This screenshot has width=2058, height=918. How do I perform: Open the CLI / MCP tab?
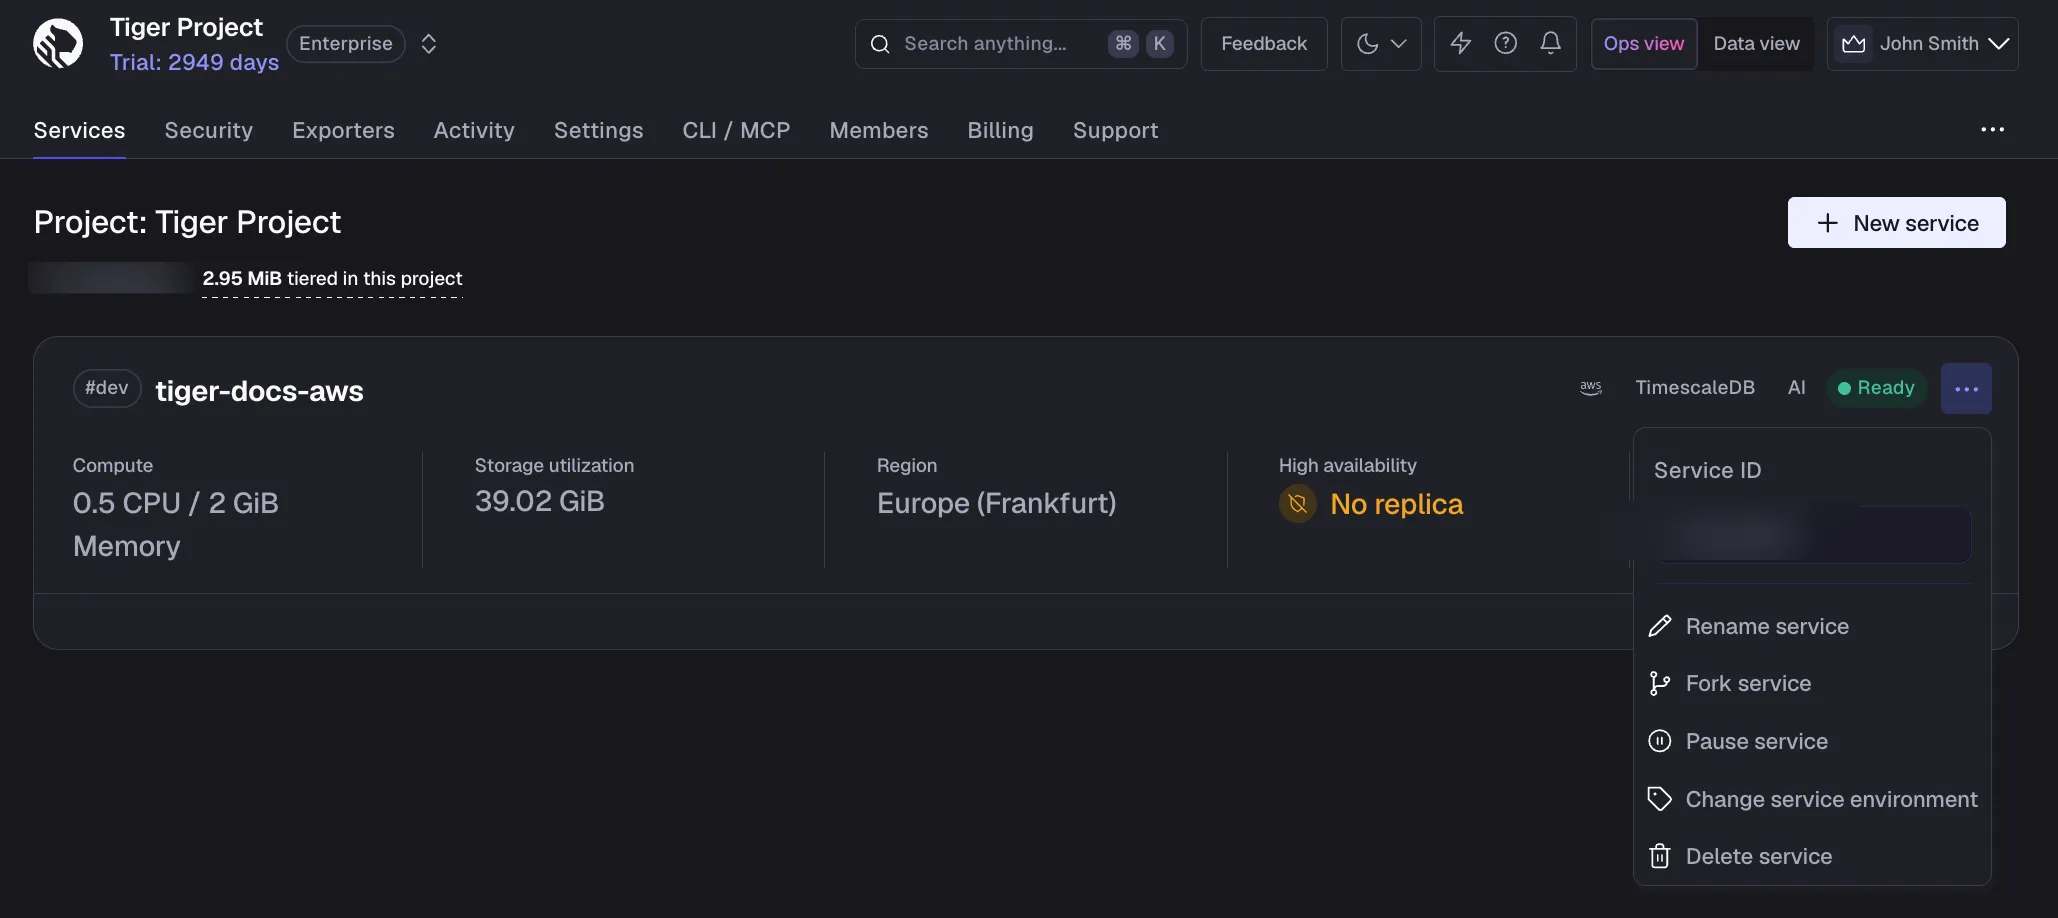pos(736,131)
